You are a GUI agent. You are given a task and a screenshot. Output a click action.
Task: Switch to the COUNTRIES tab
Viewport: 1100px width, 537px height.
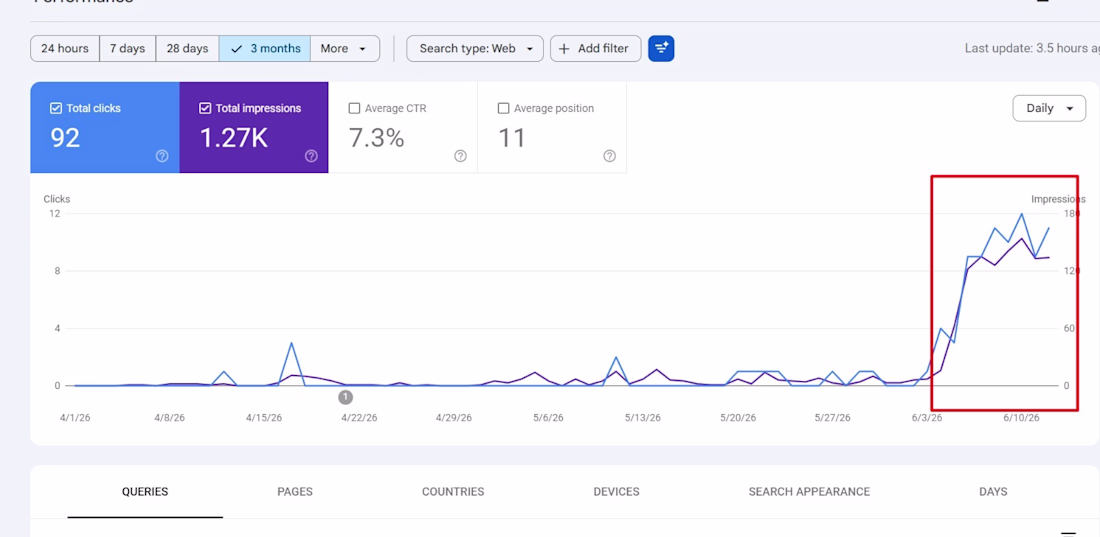click(453, 491)
